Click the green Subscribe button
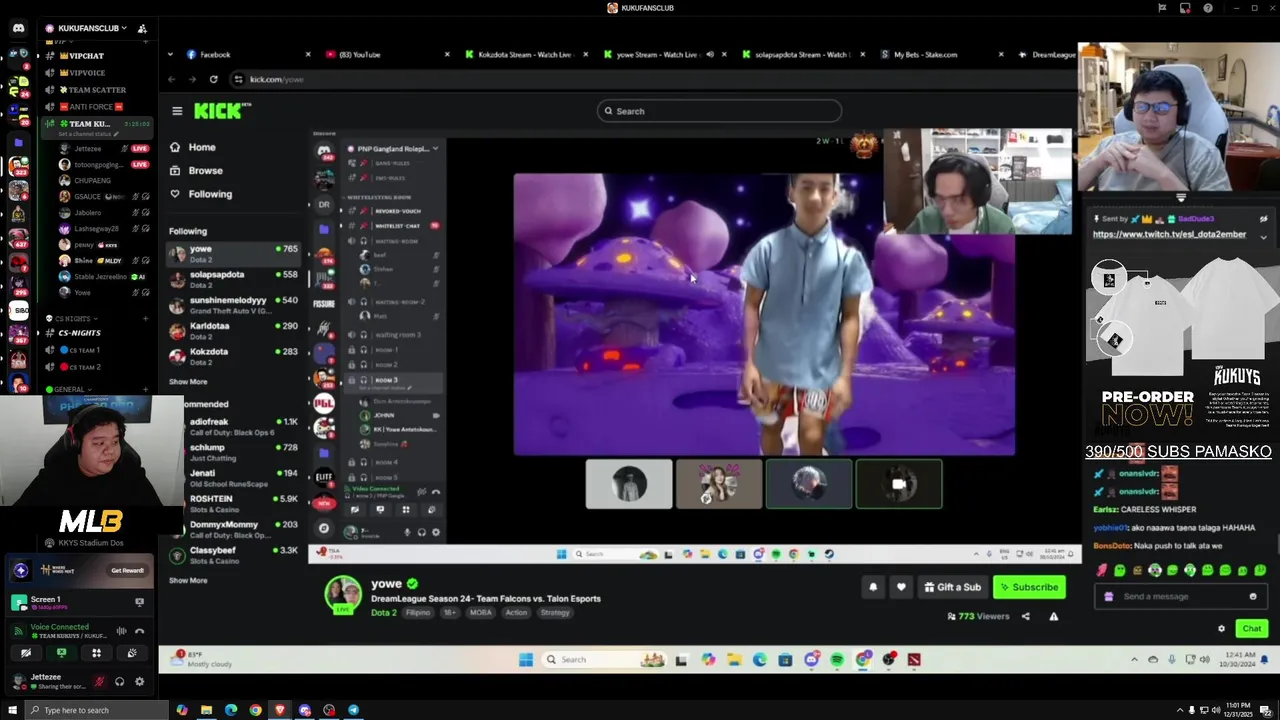Image resolution: width=1280 pixels, height=720 pixels. click(1029, 587)
